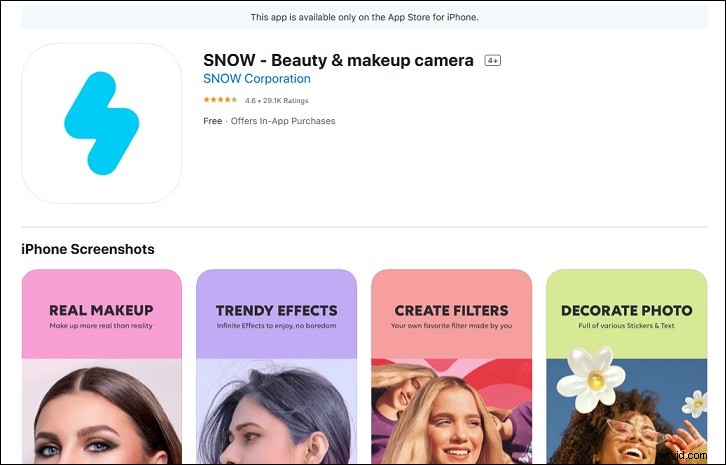Screen dimensions: 727x465
Task: Click the blue SNOW app icon
Action: pos(102,123)
